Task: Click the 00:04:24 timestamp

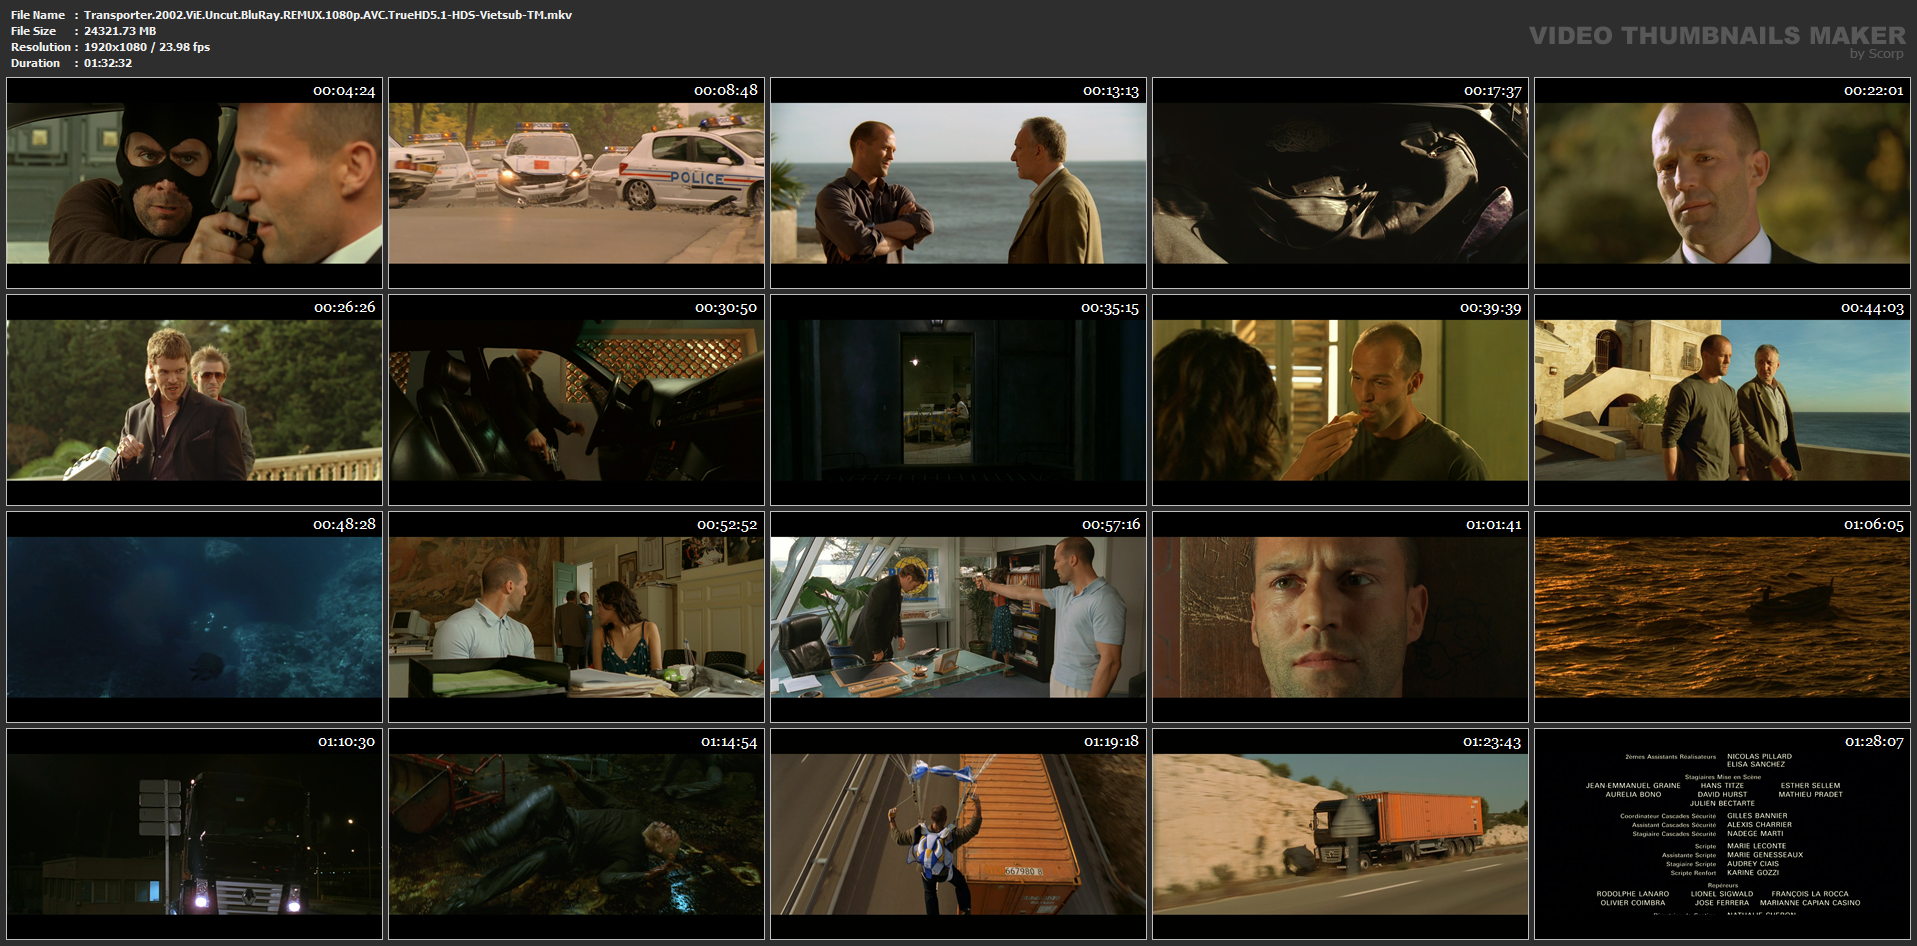Action: (344, 91)
